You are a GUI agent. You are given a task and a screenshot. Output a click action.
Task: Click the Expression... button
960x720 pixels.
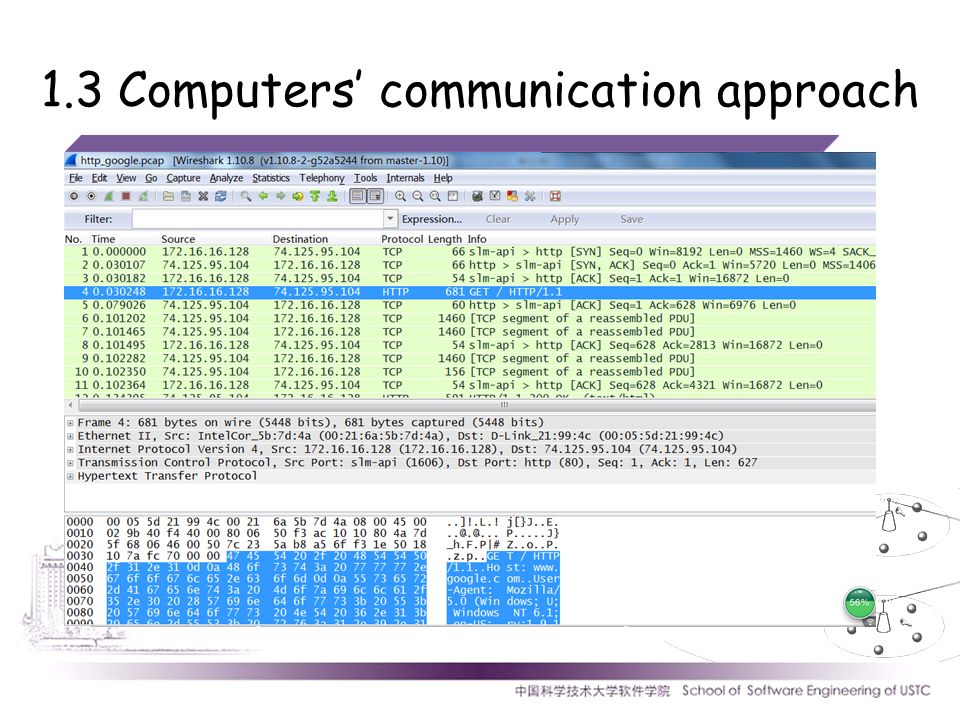point(432,219)
